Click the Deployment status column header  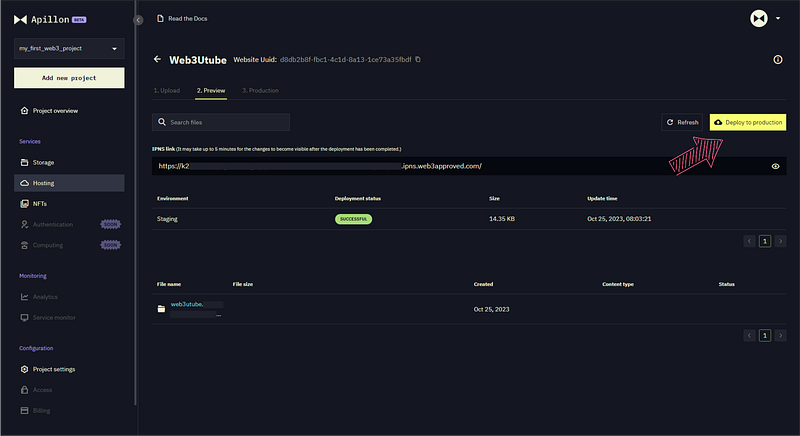coord(358,198)
